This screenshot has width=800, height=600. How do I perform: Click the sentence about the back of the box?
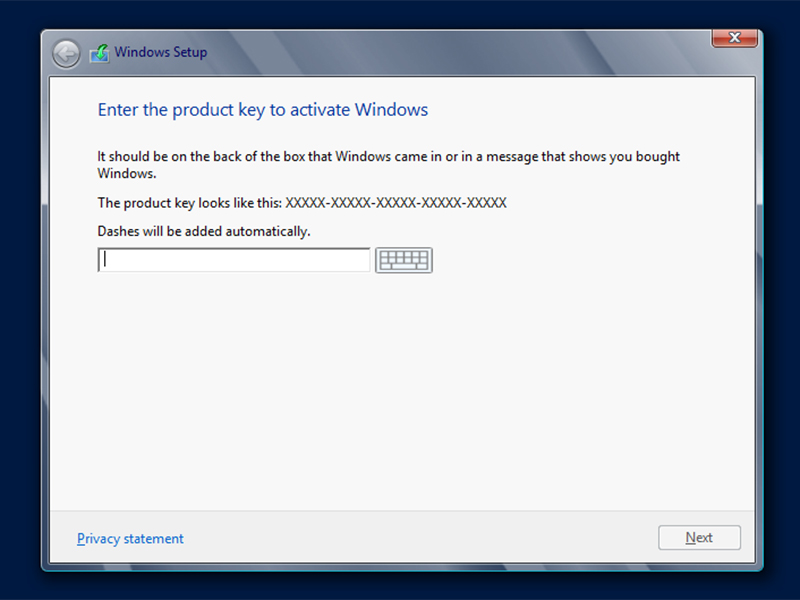click(388, 165)
